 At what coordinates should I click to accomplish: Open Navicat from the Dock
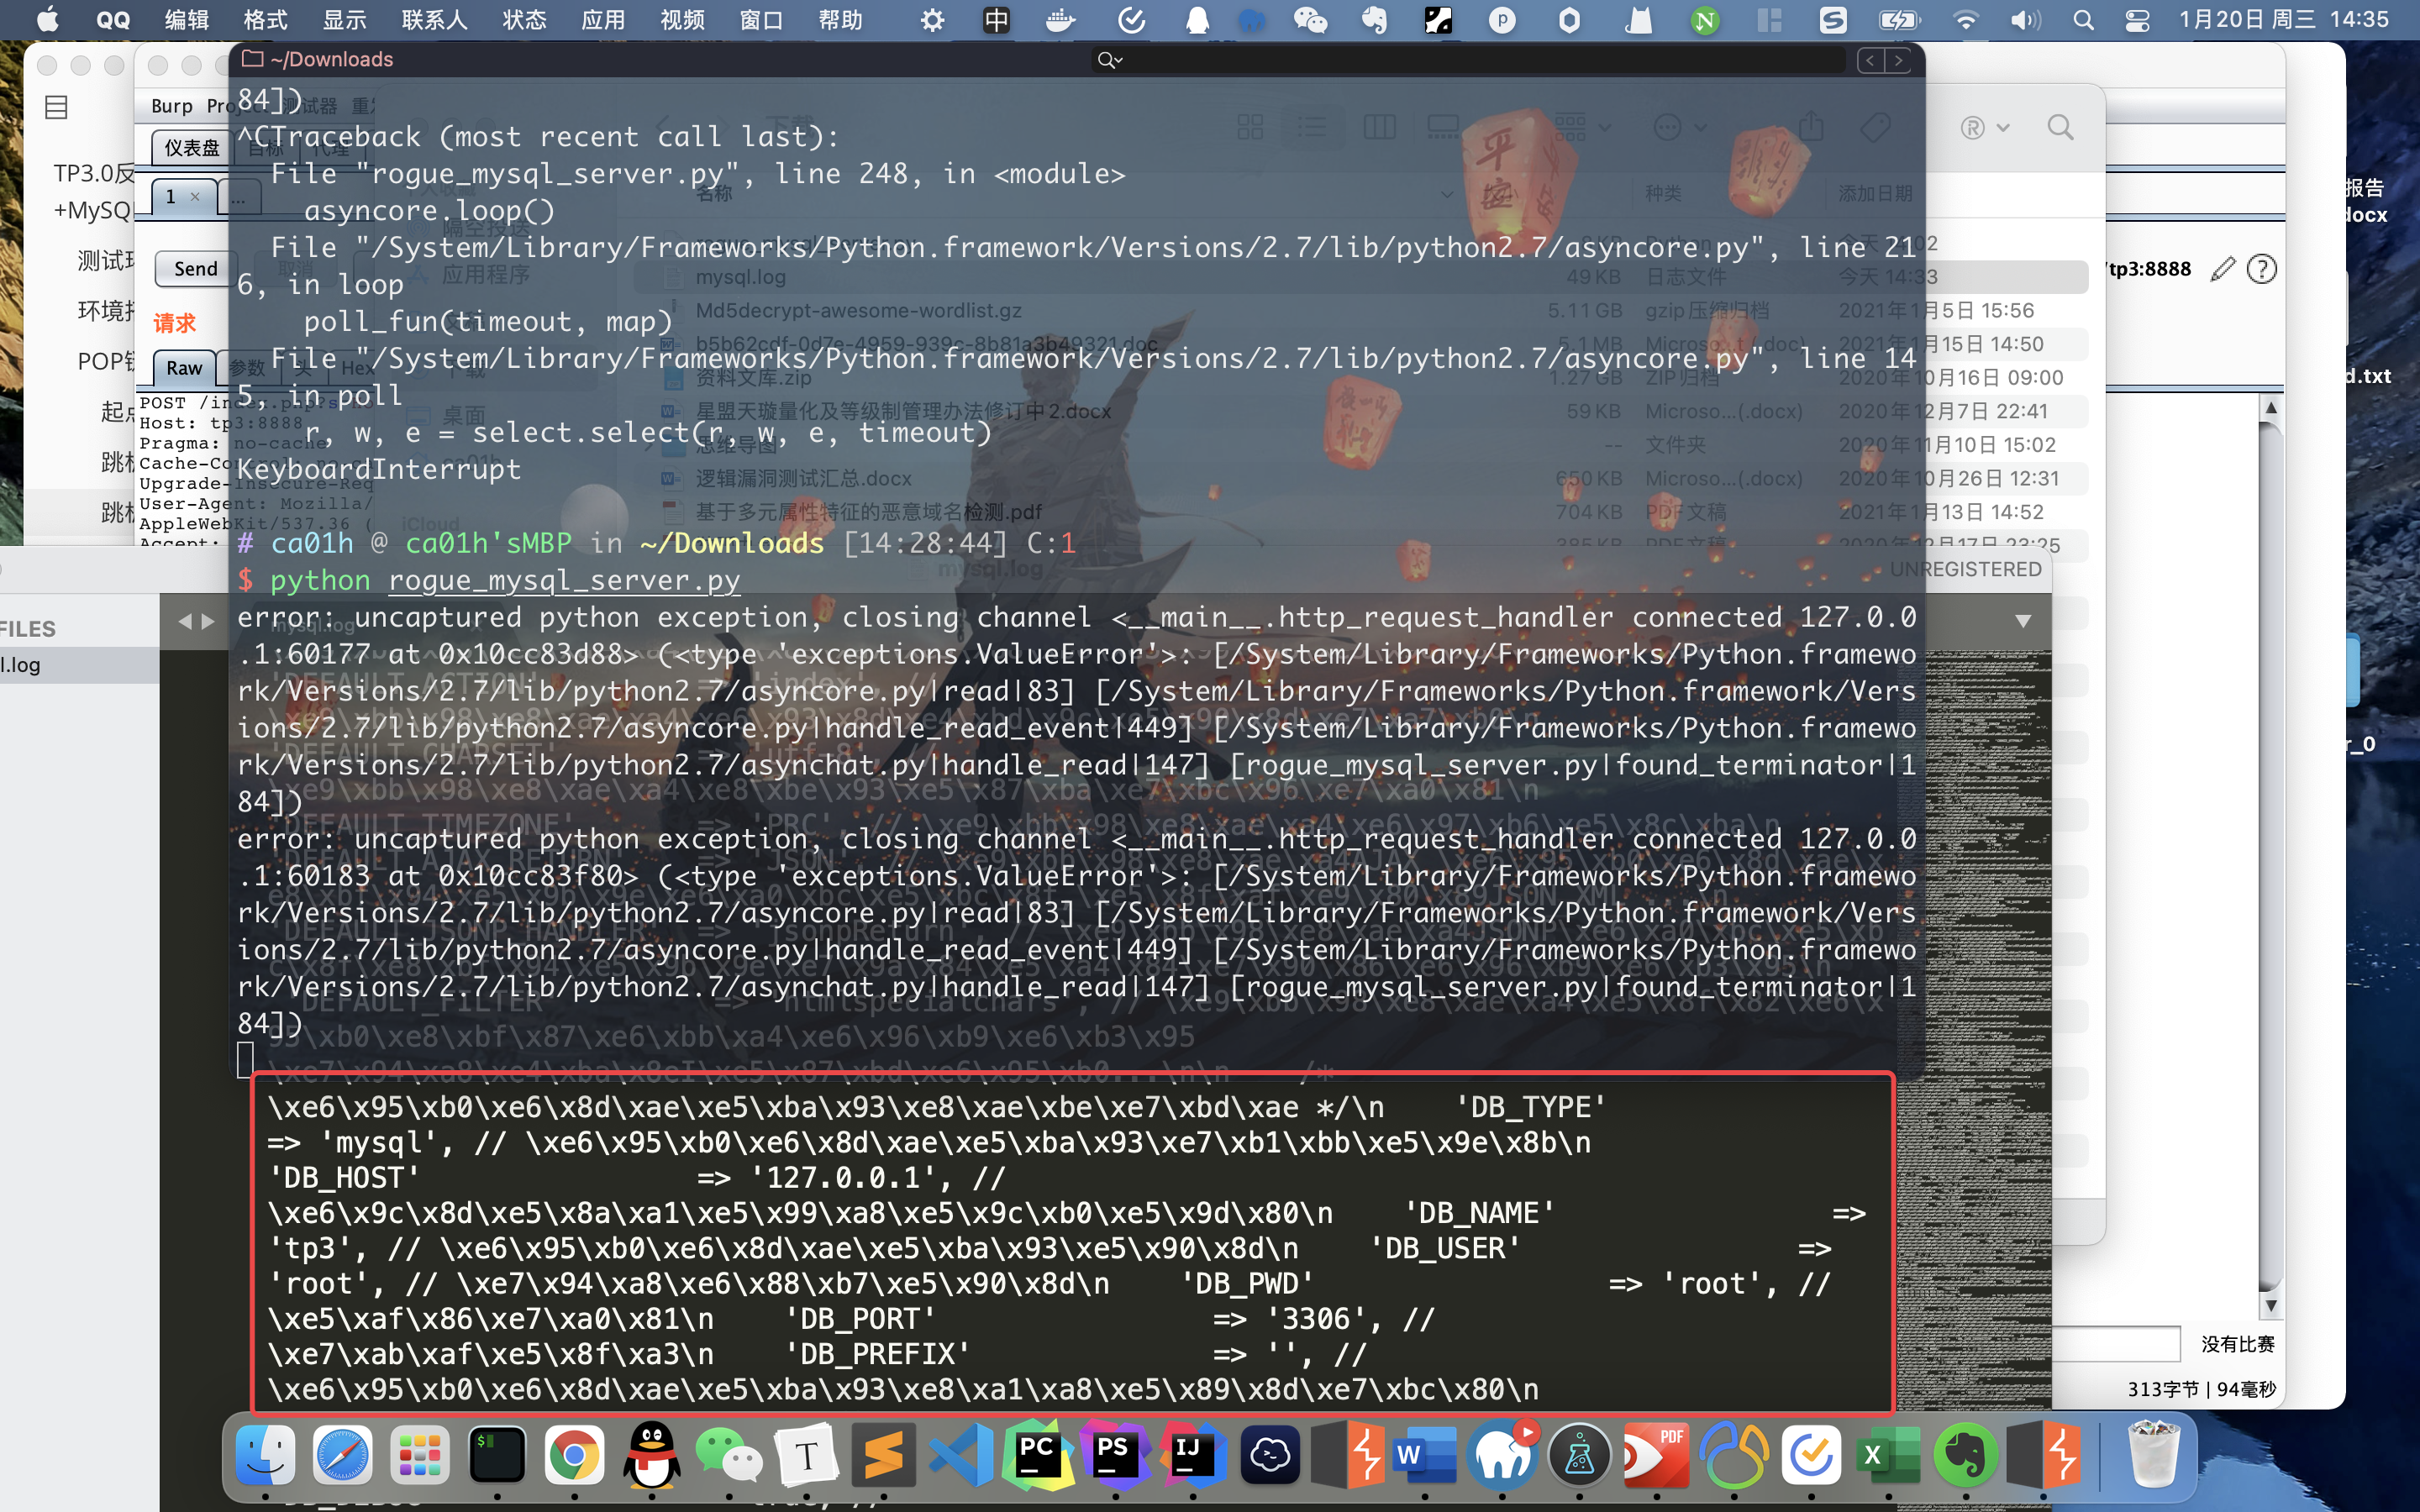(x=1734, y=1455)
